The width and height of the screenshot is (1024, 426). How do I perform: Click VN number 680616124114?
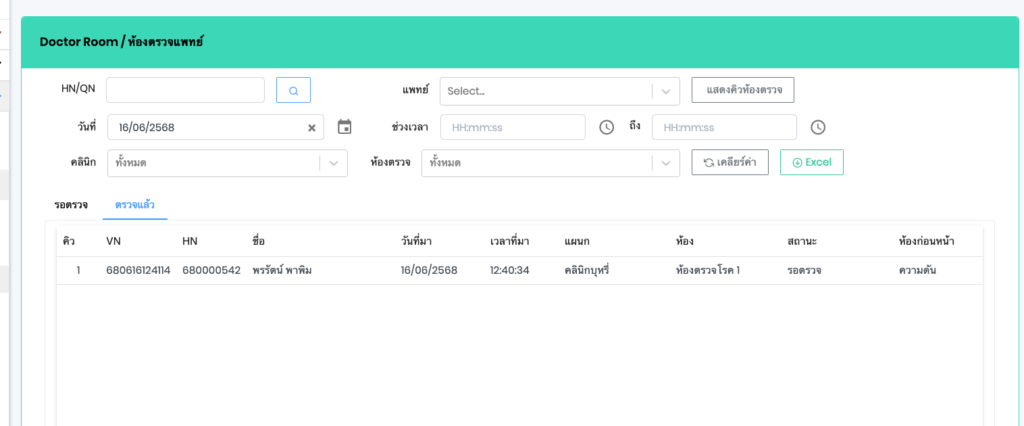[138, 271]
